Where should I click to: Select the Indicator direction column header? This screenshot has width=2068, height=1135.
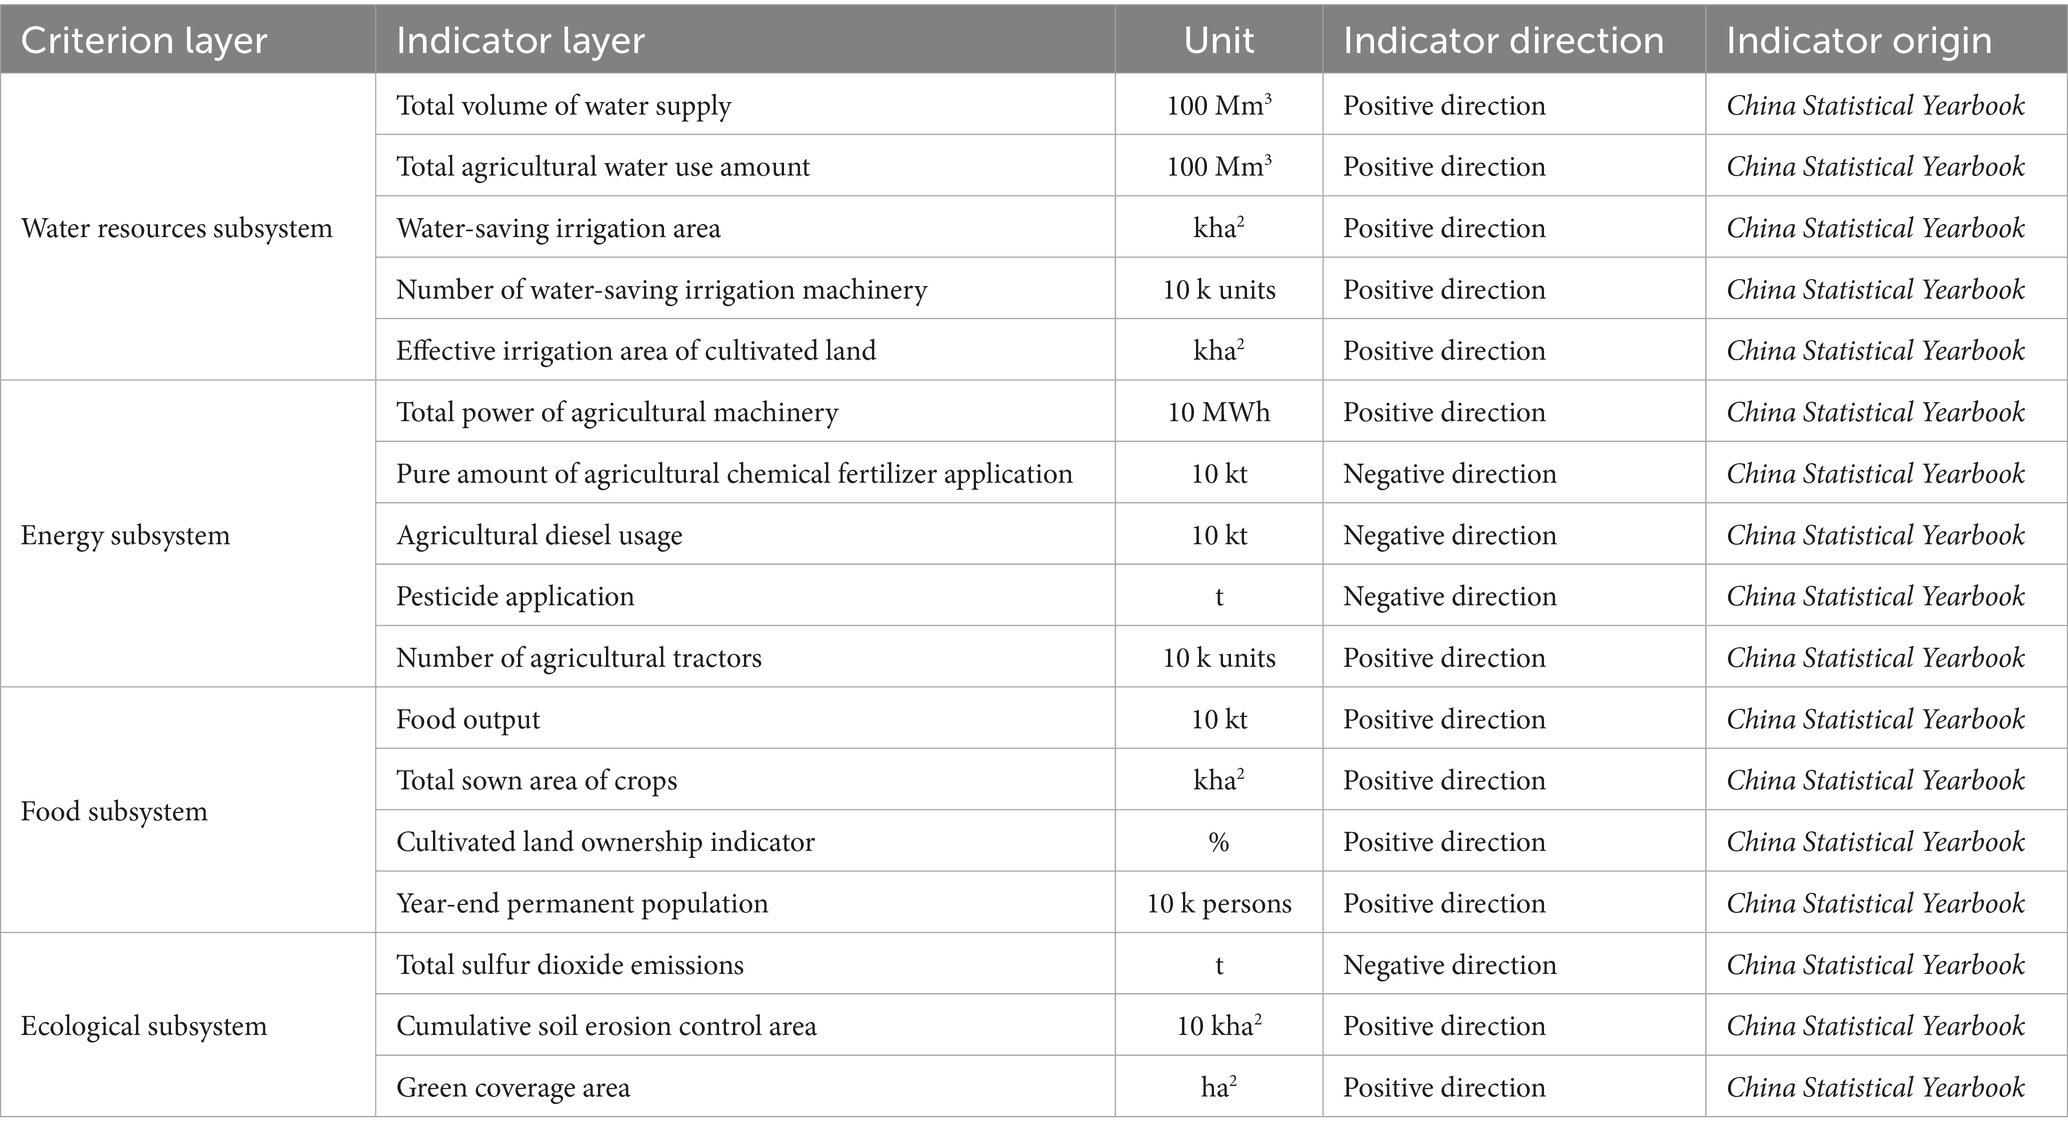(1503, 41)
